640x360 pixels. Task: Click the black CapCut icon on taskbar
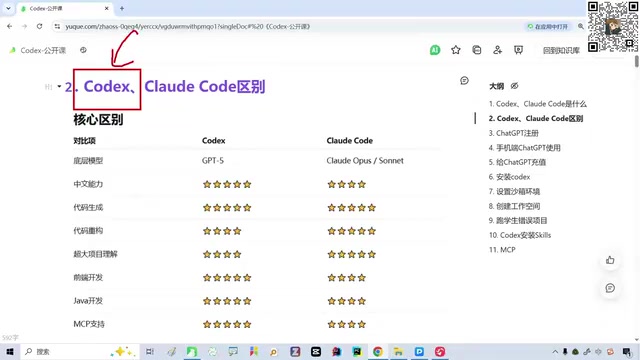pos(316,351)
